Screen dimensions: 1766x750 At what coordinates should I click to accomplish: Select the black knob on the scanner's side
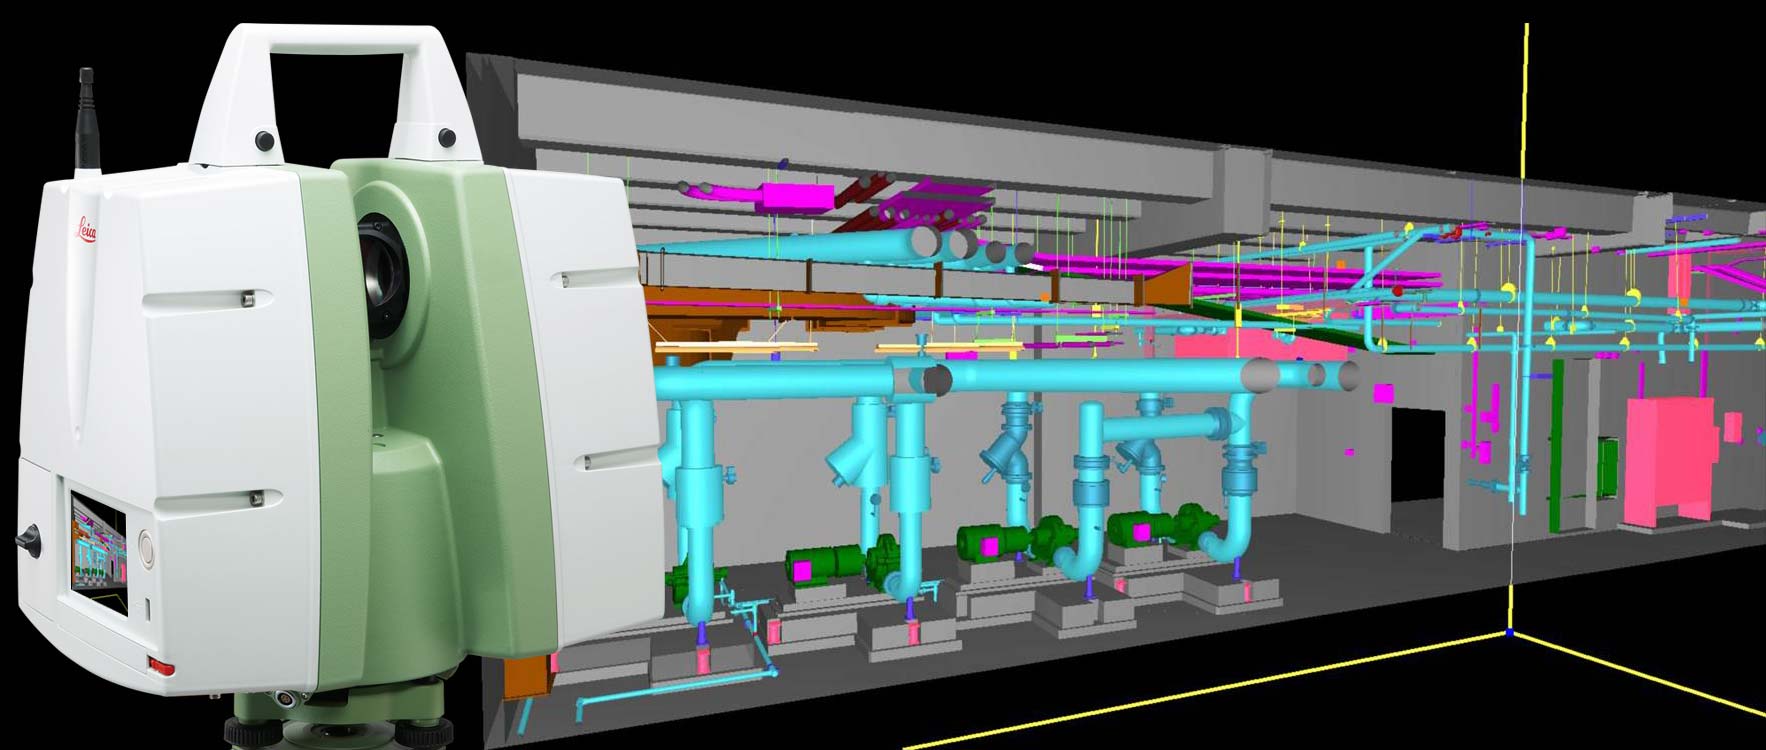28,539
